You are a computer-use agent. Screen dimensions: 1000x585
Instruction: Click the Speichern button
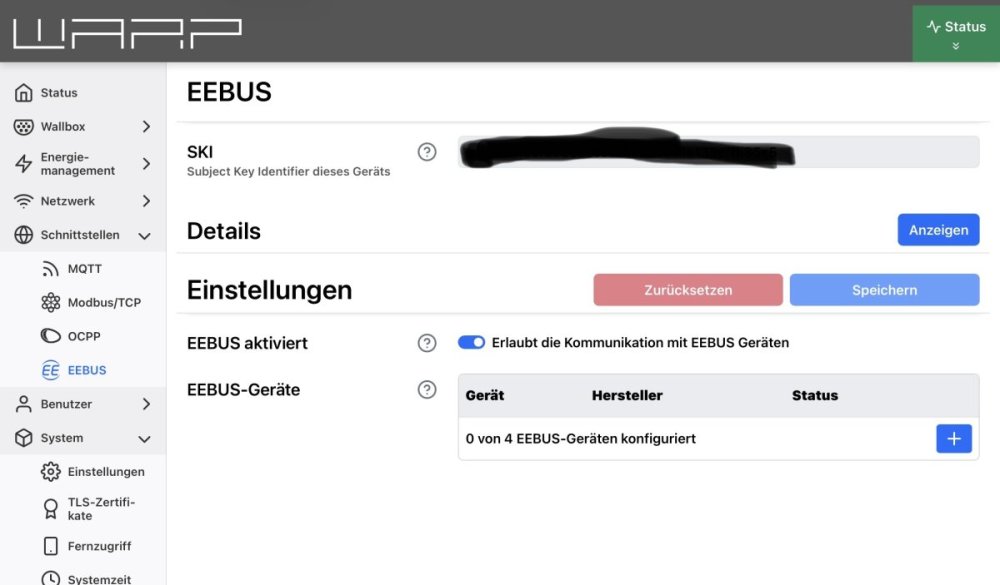tap(884, 290)
